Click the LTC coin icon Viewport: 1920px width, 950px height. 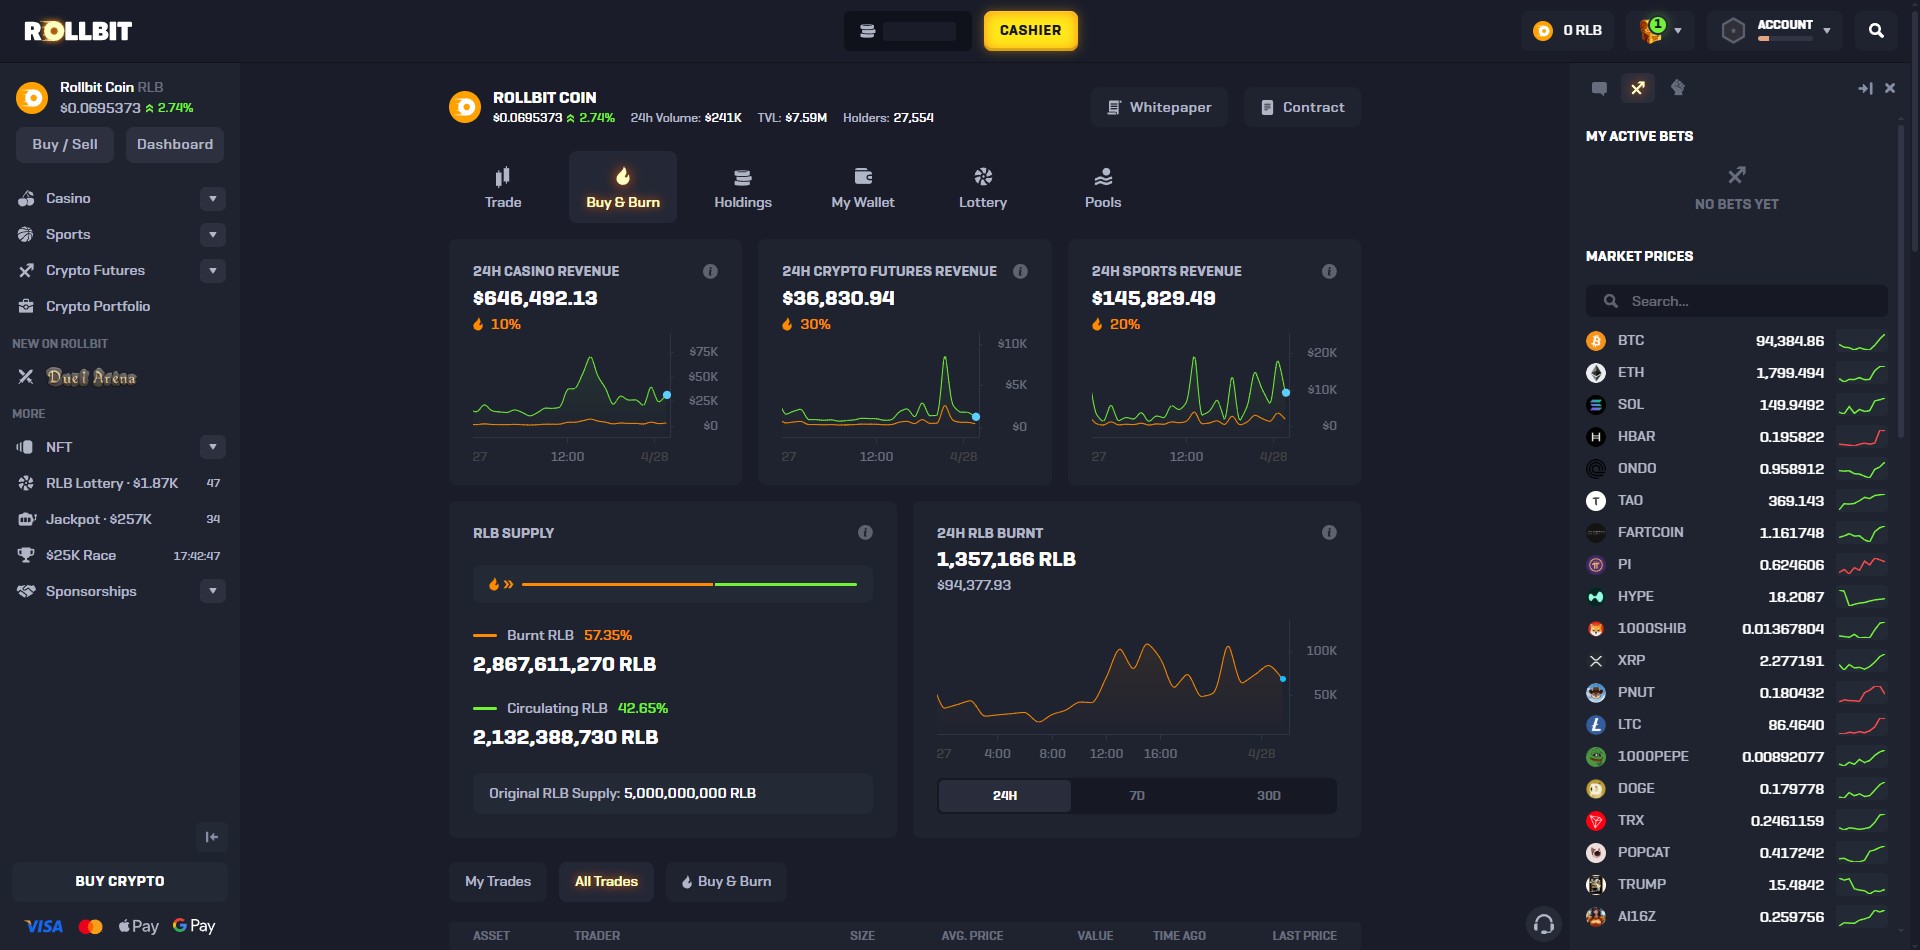coord(1596,725)
